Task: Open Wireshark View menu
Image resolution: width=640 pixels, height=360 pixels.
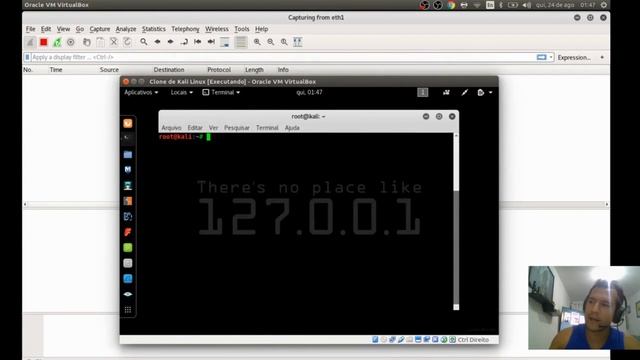Action: tap(63, 29)
